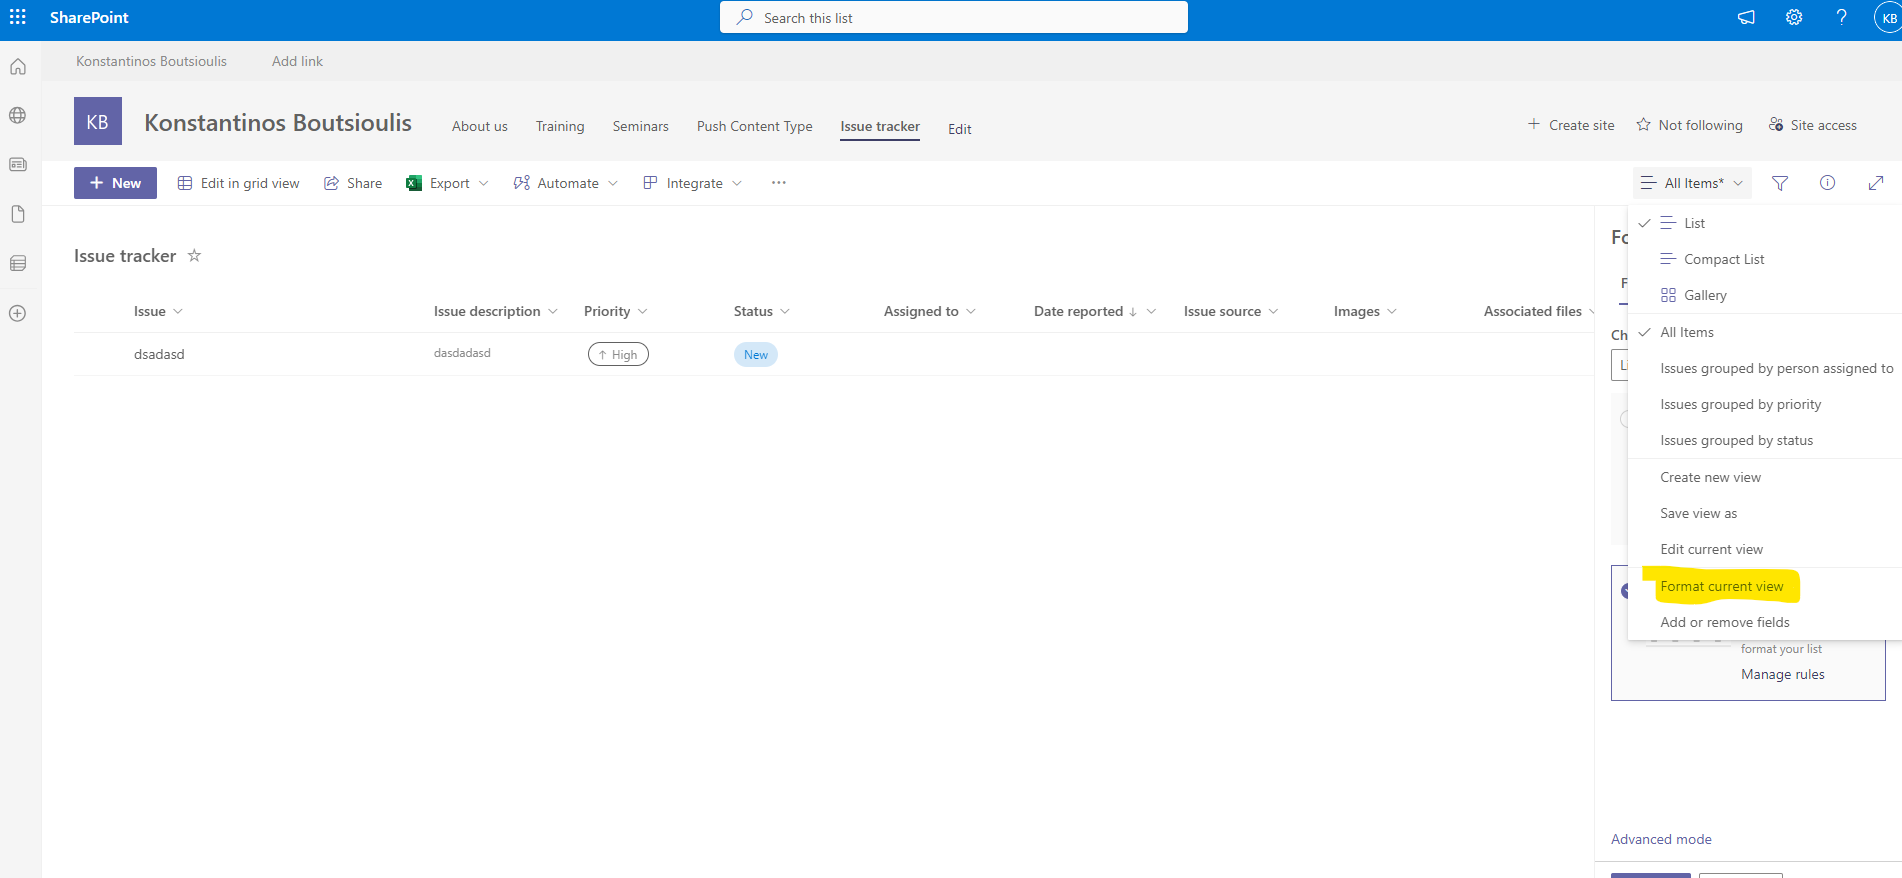This screenshot has width=1902, height=878.
Task: Open My lists icon in left rail
Action: point(18,263)
